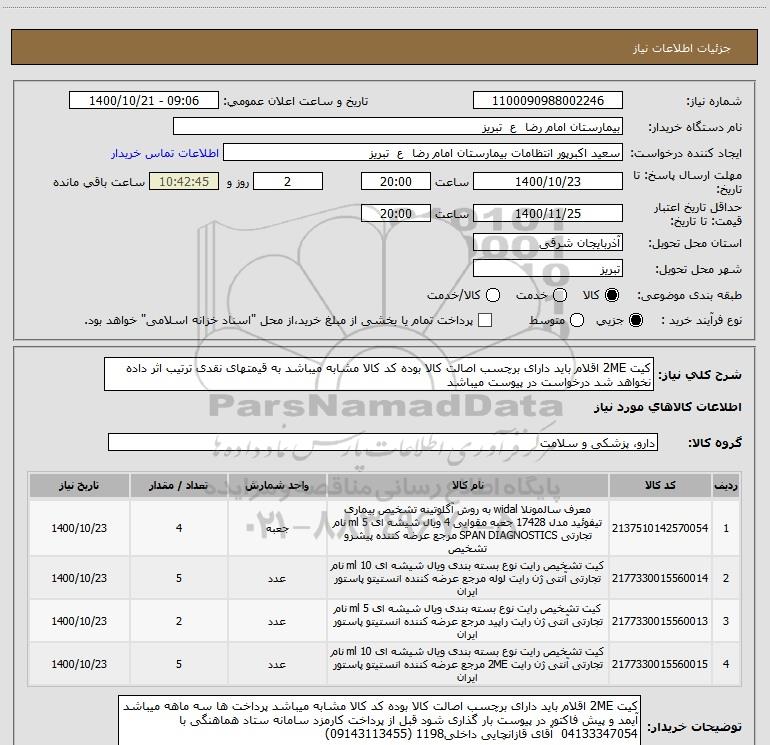Click the ردیف column header
The height and width of the screenshot is (745, 770).
[726, 485]
